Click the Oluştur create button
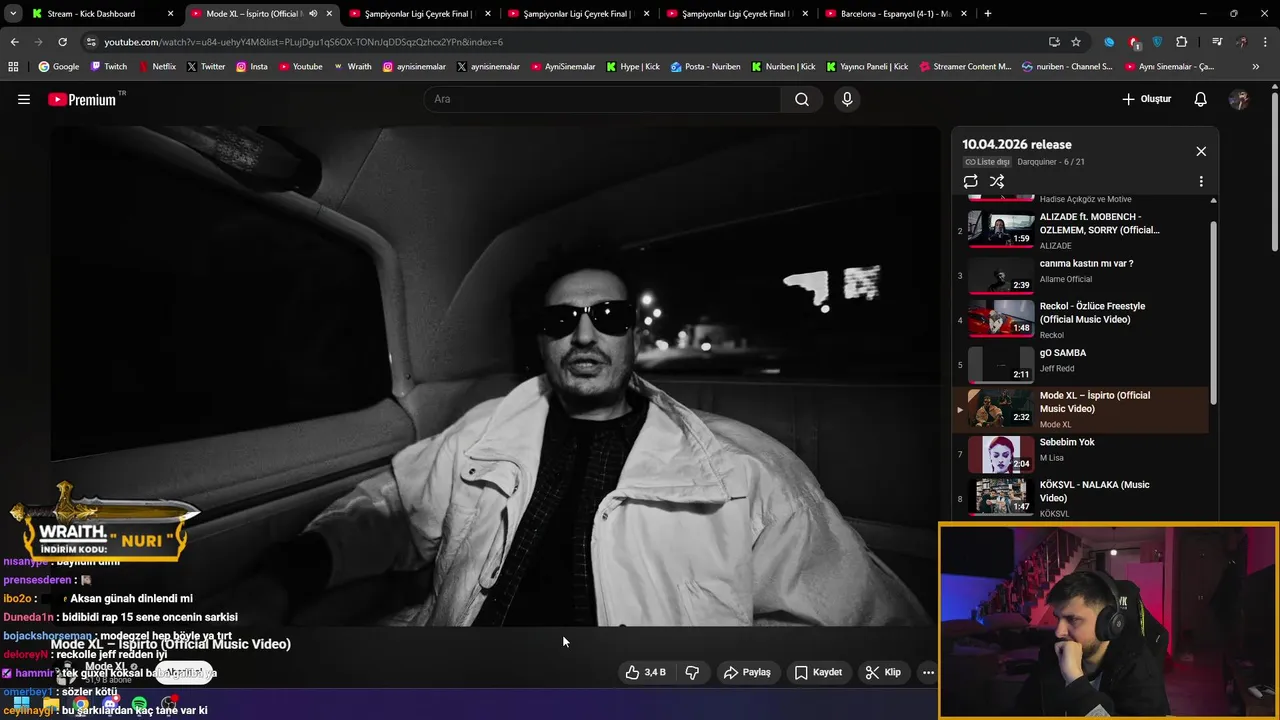 (x=1146, y=99)
